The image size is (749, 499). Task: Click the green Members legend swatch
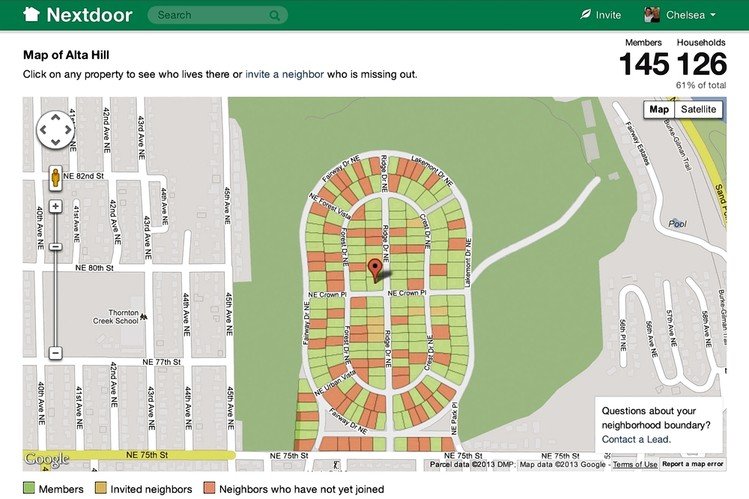pos(29,488)
